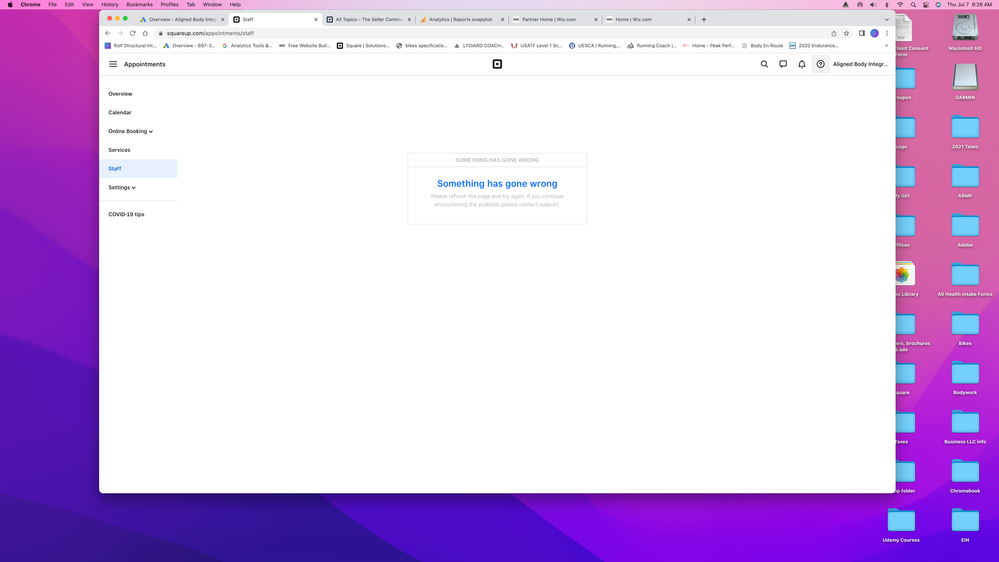Screen dimensions: 999x562
Task: Open the 2021 Taxes desktop folder
Action: click(965, 132)
